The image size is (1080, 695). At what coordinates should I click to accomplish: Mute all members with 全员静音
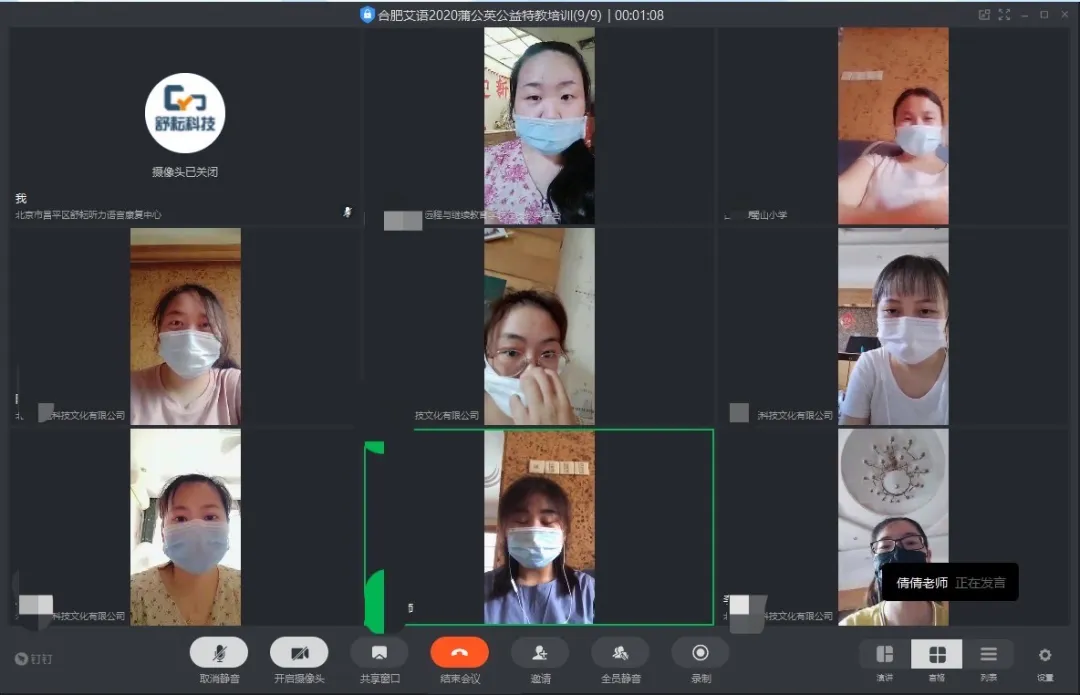[620, 653]
